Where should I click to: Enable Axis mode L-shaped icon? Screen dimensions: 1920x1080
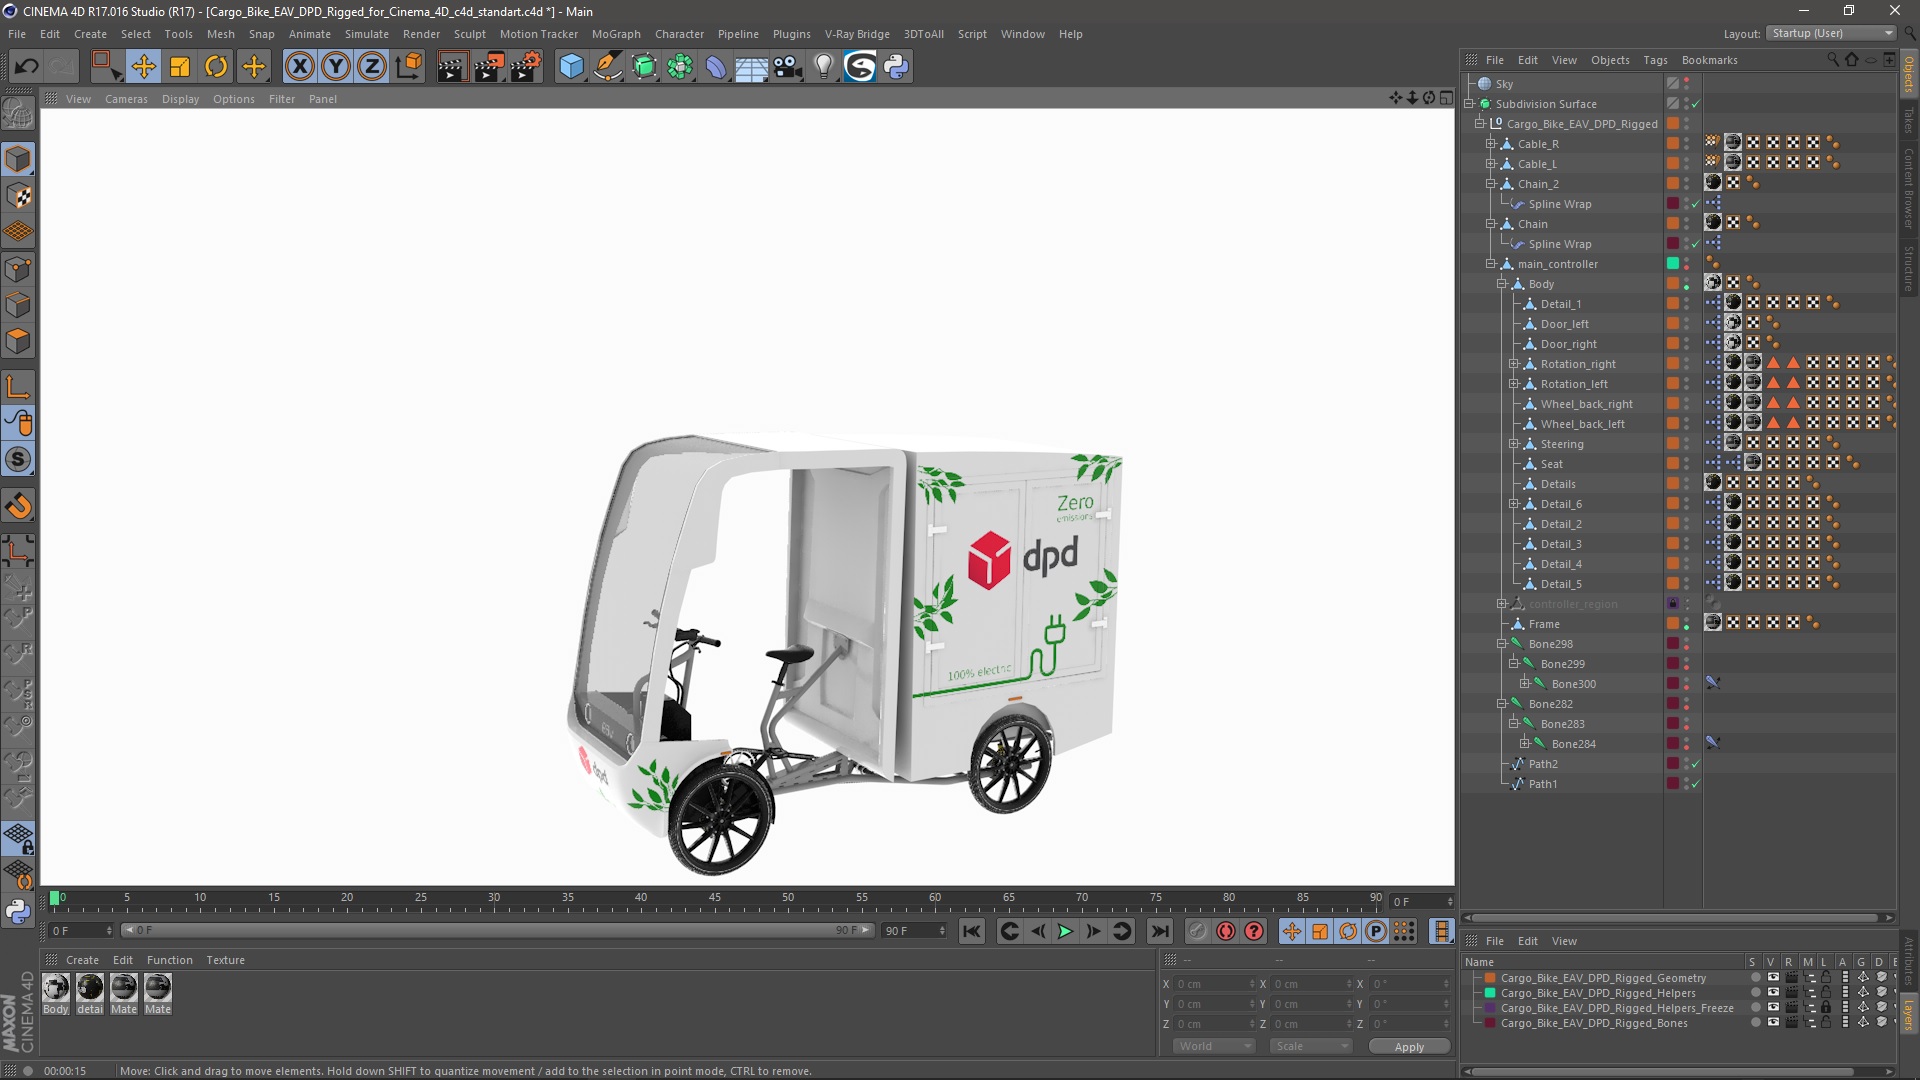[18, 387]
